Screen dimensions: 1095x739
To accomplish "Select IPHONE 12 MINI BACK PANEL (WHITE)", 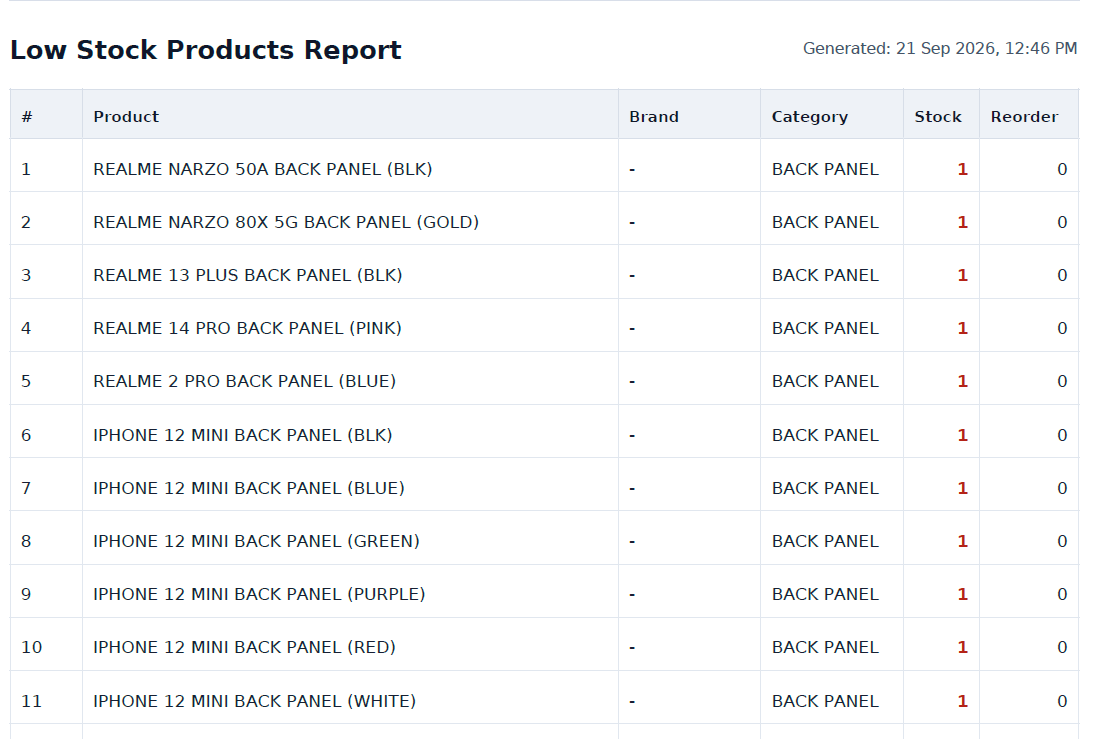I will (255, 701).
